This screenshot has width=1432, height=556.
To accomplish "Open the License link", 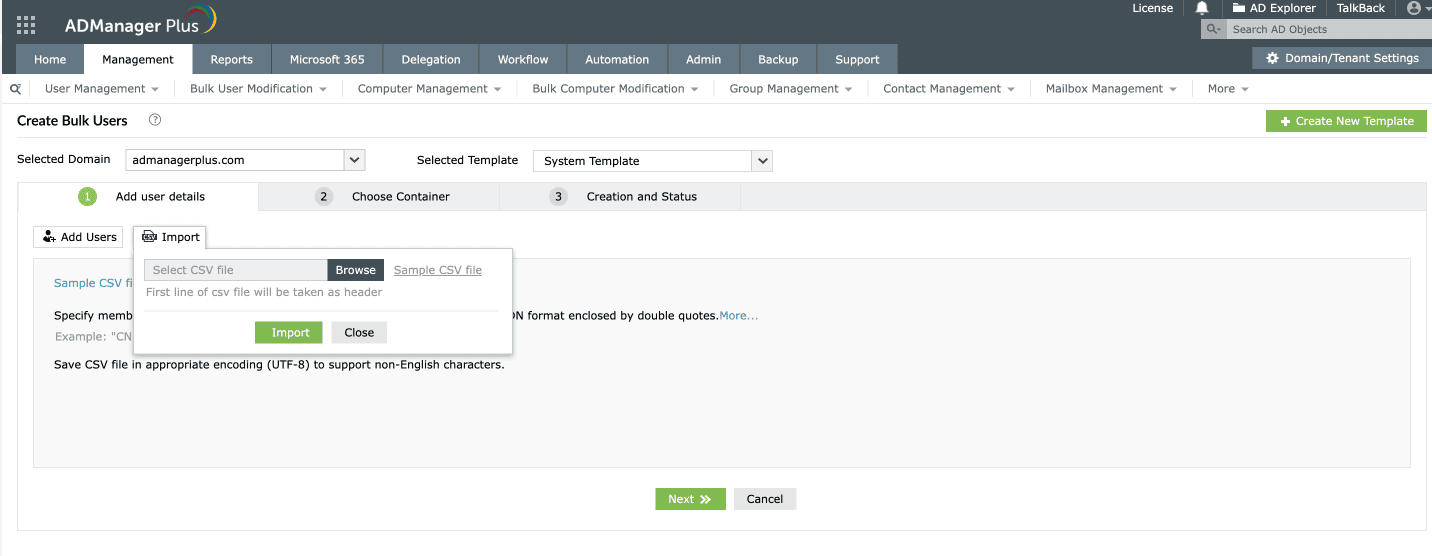I will pos(1152,8).
